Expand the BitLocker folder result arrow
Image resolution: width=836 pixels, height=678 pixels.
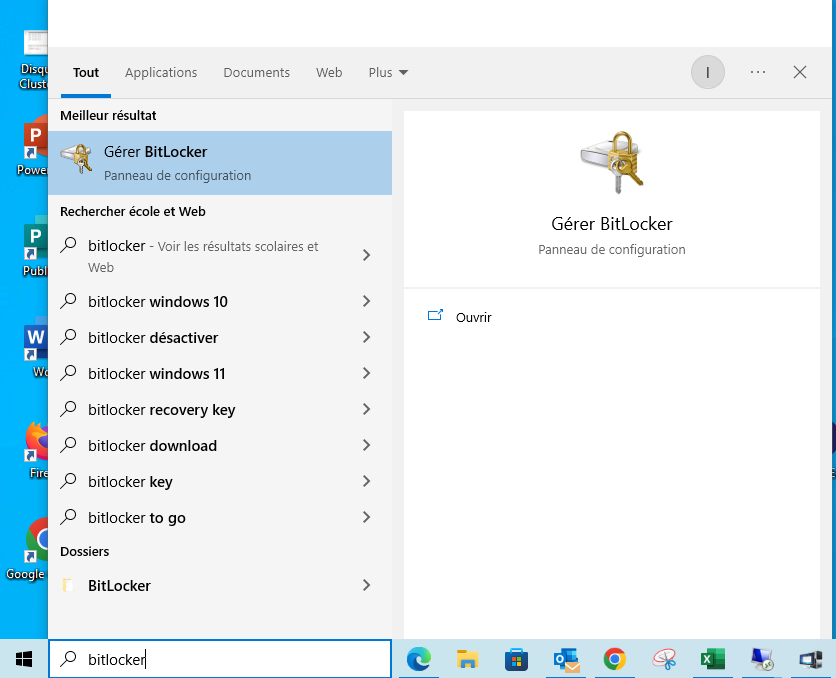tap(366, 586)
